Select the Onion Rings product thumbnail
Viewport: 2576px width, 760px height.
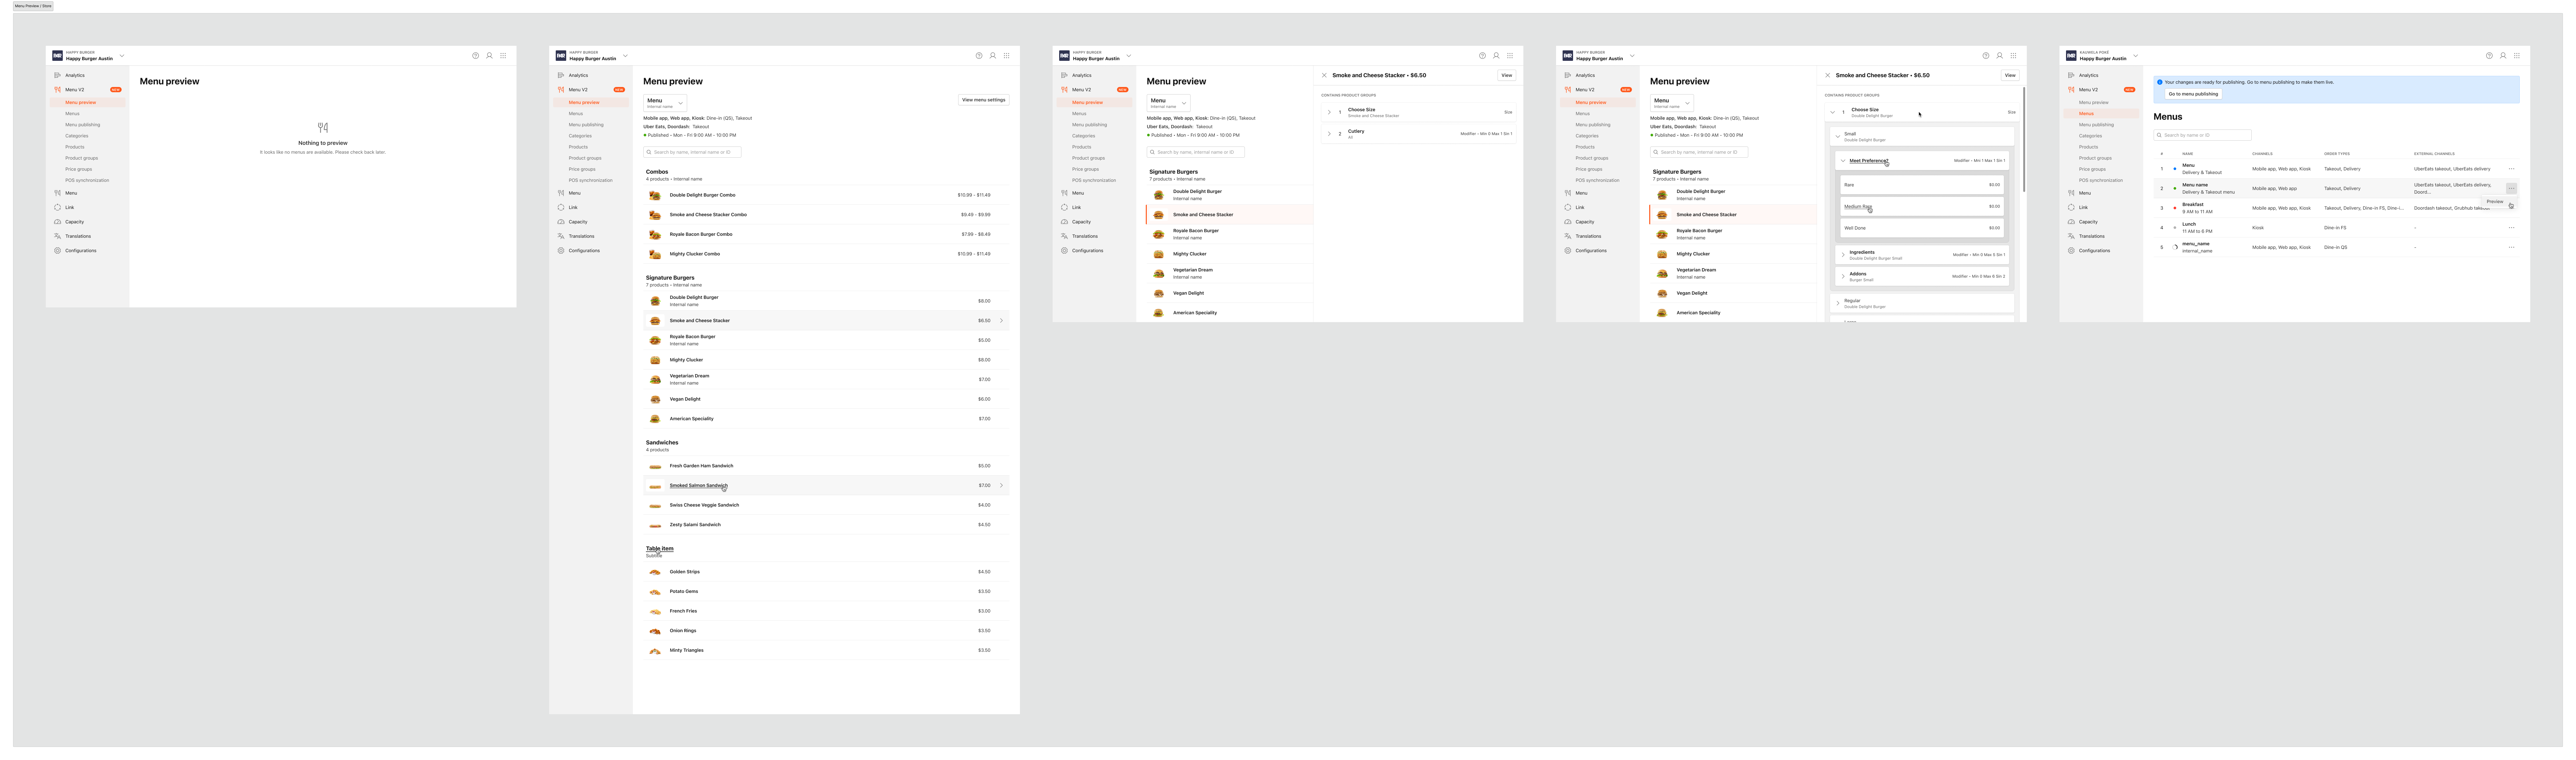(x=655, y=631)
